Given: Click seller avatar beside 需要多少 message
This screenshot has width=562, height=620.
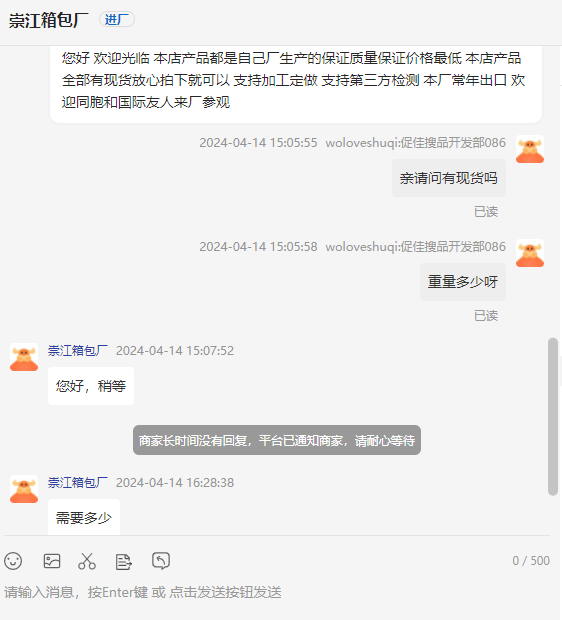Looking at the screenshot, I should [x=24, y=489].
